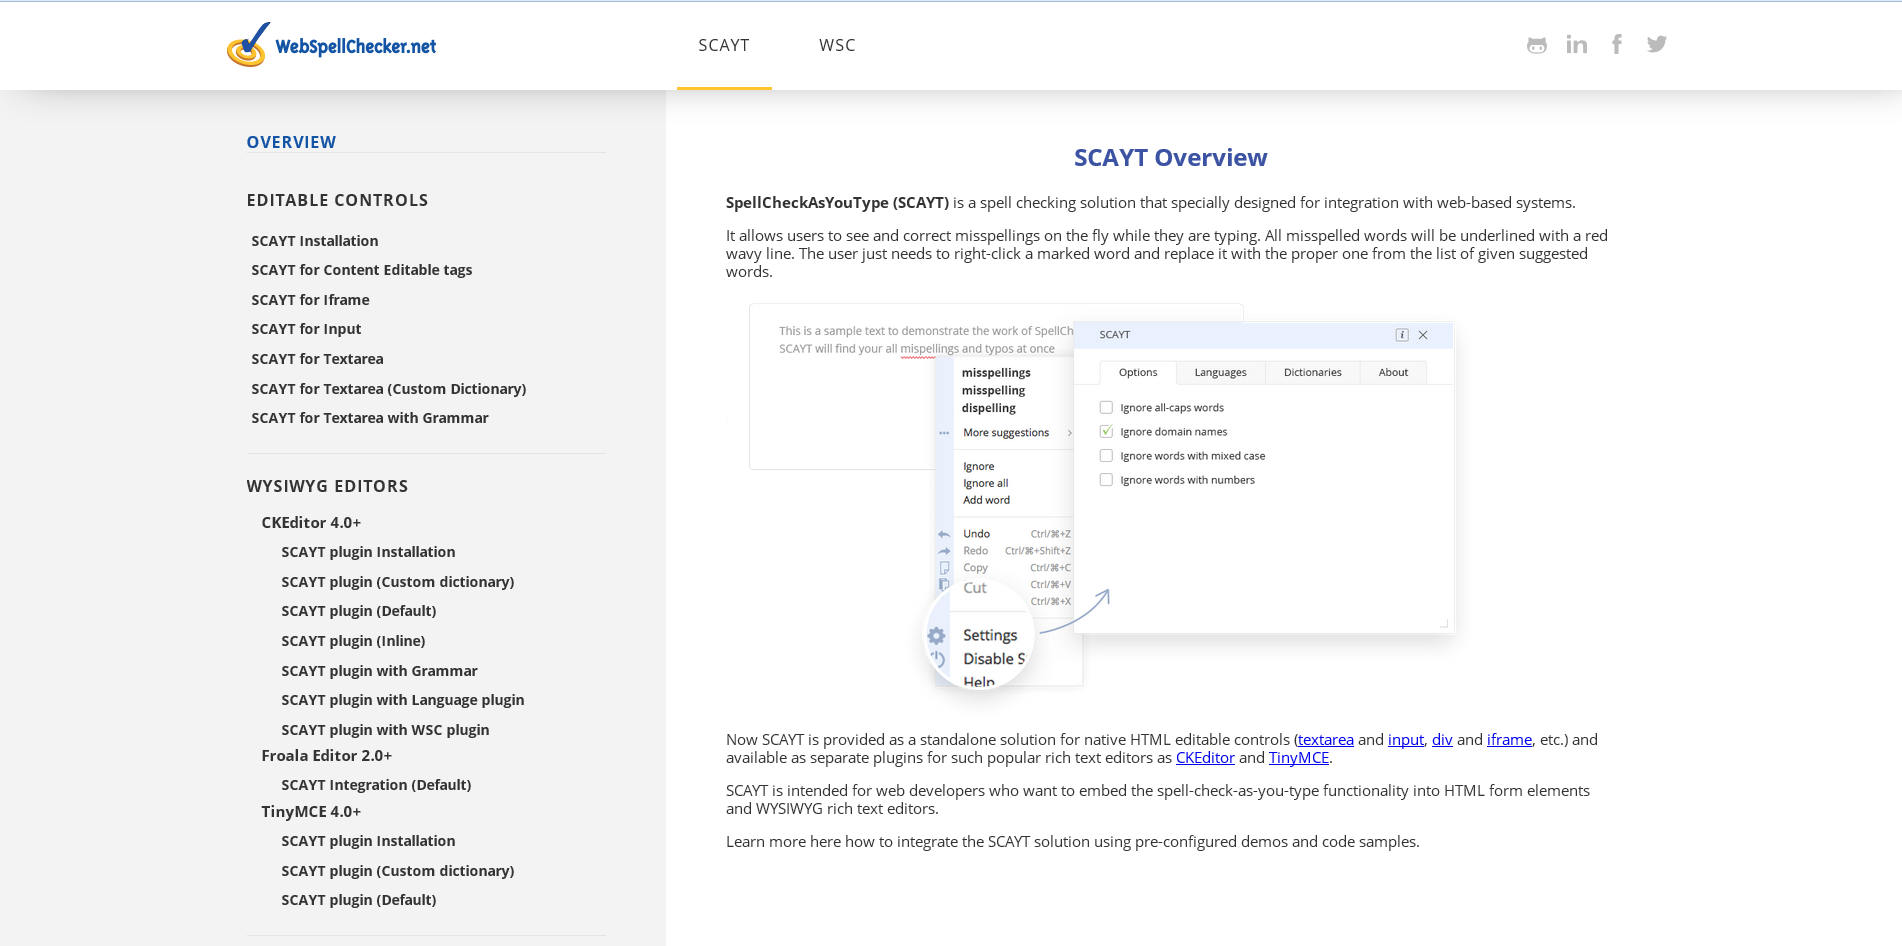Switch to the Languages tab
This screenshot has width=1902, height=946.
click(x=1220, y=372)
